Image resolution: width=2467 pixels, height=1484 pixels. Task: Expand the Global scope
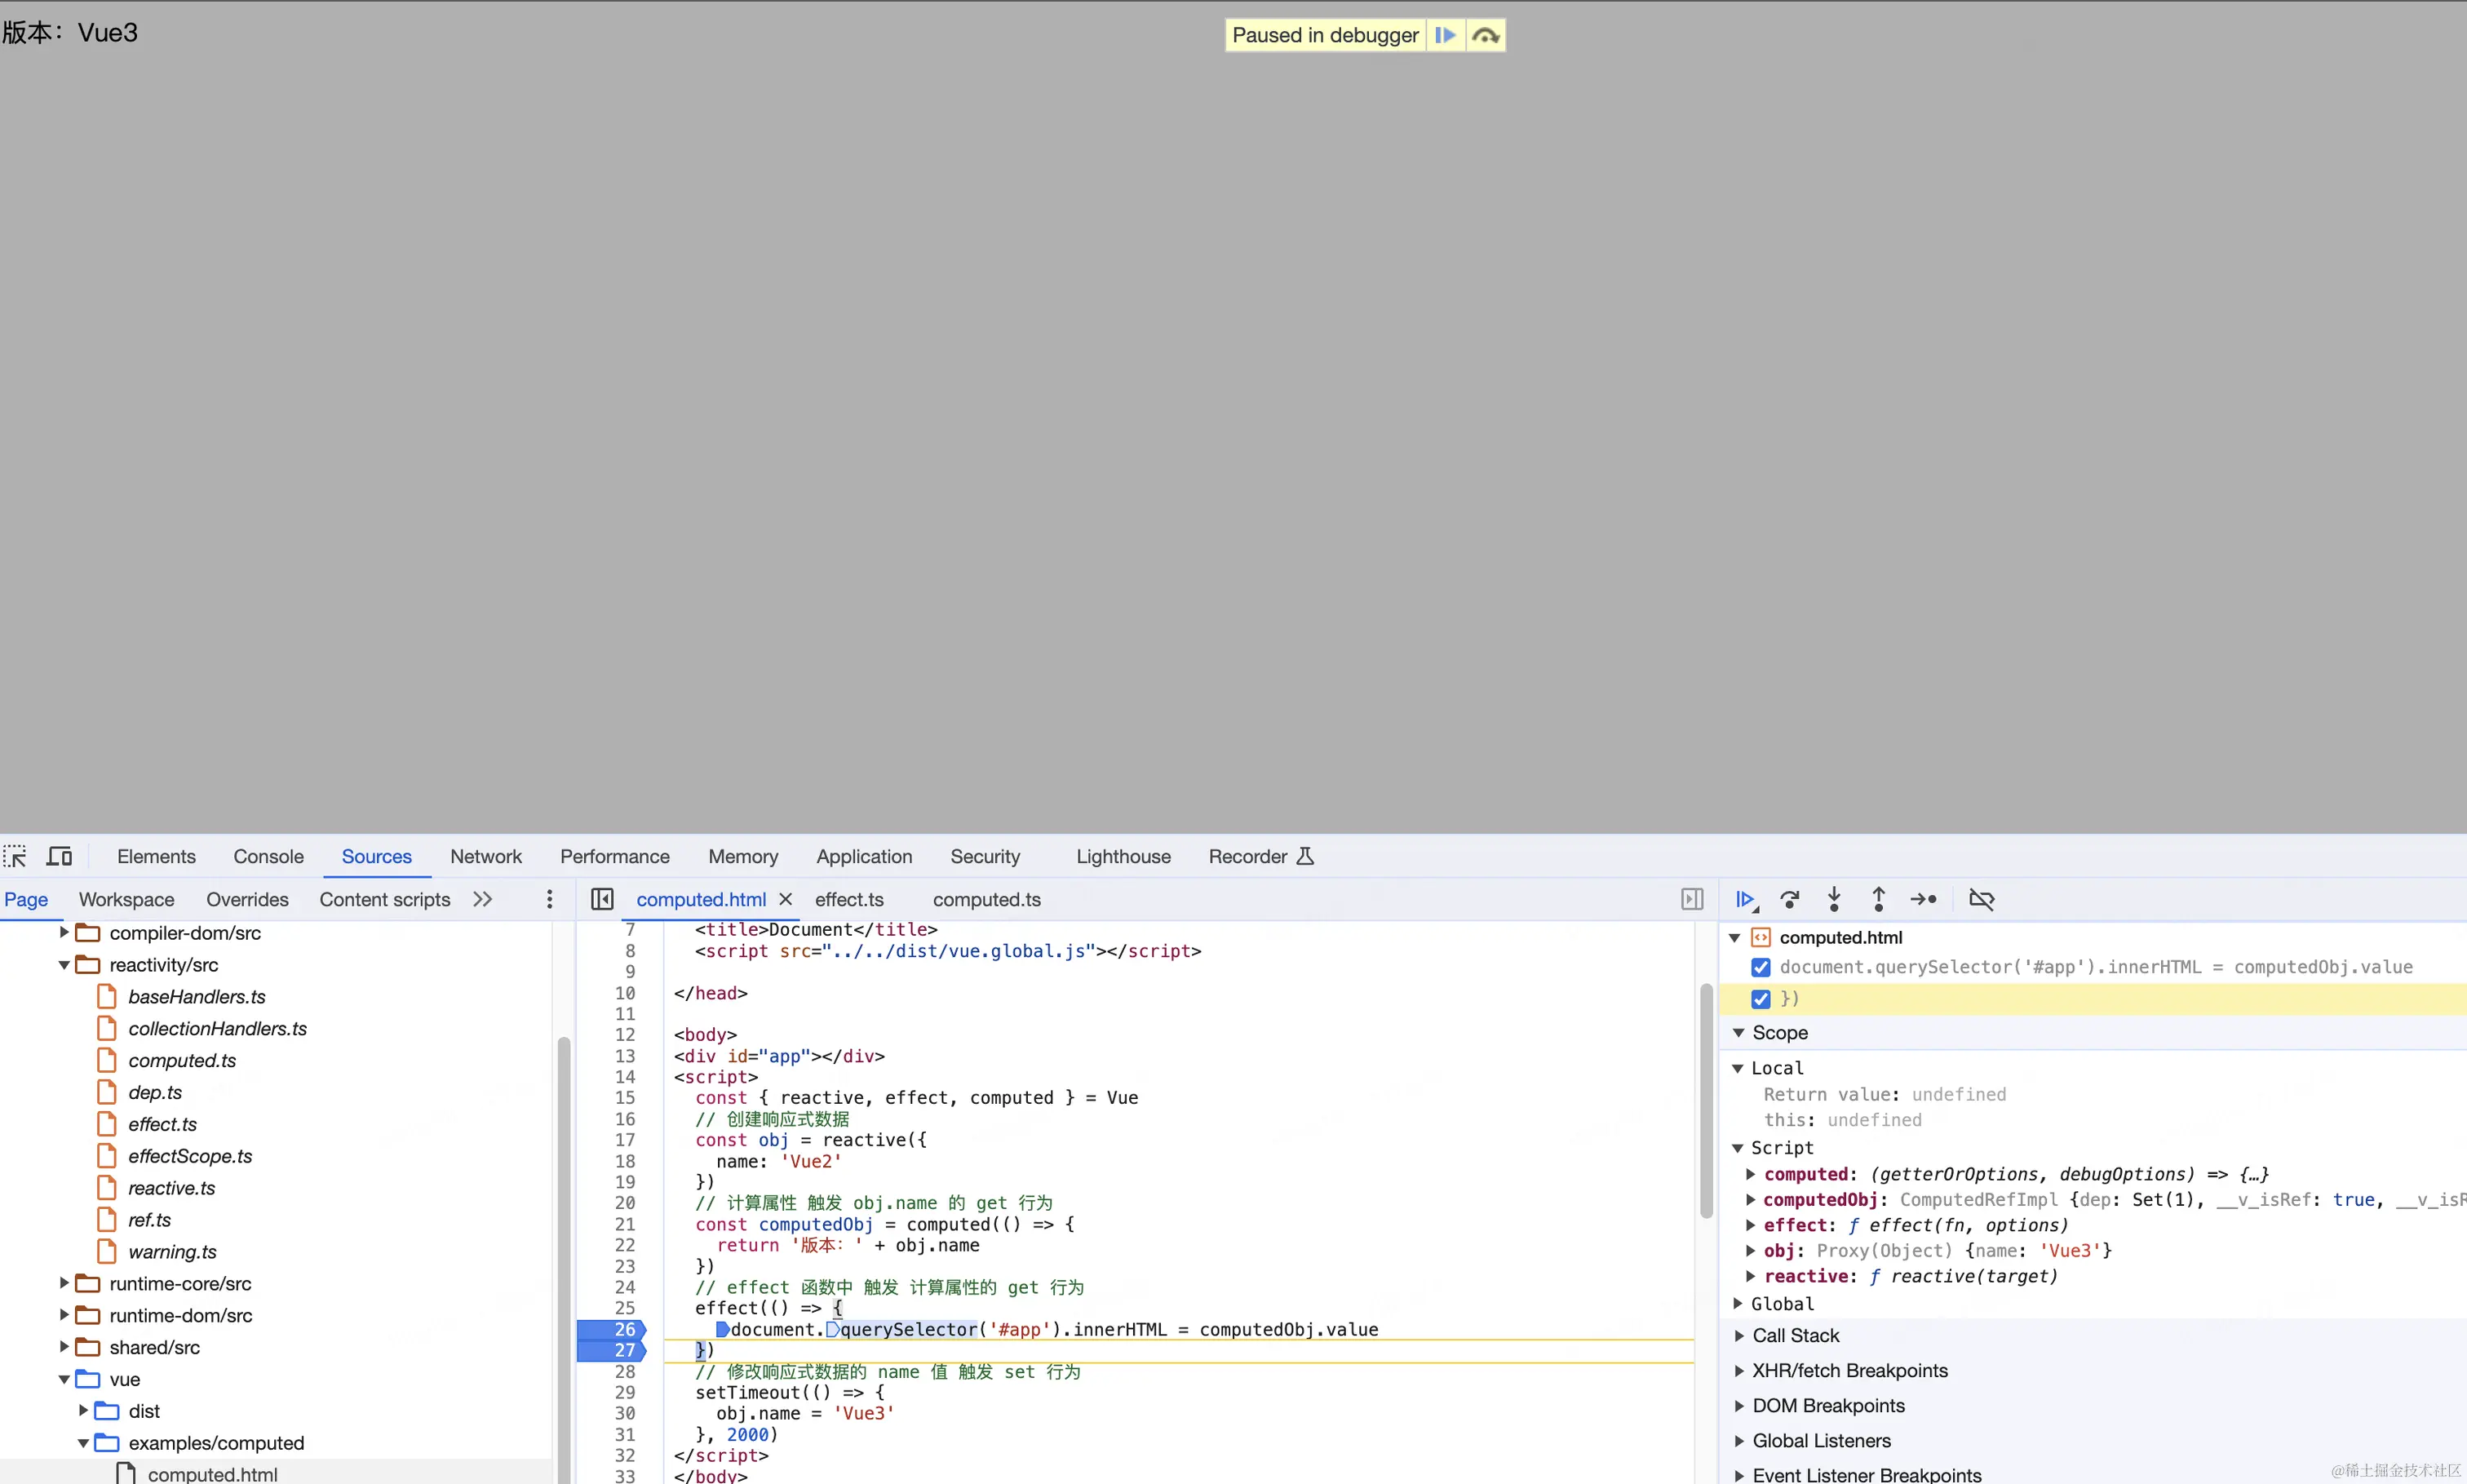pos(1738,1303)
